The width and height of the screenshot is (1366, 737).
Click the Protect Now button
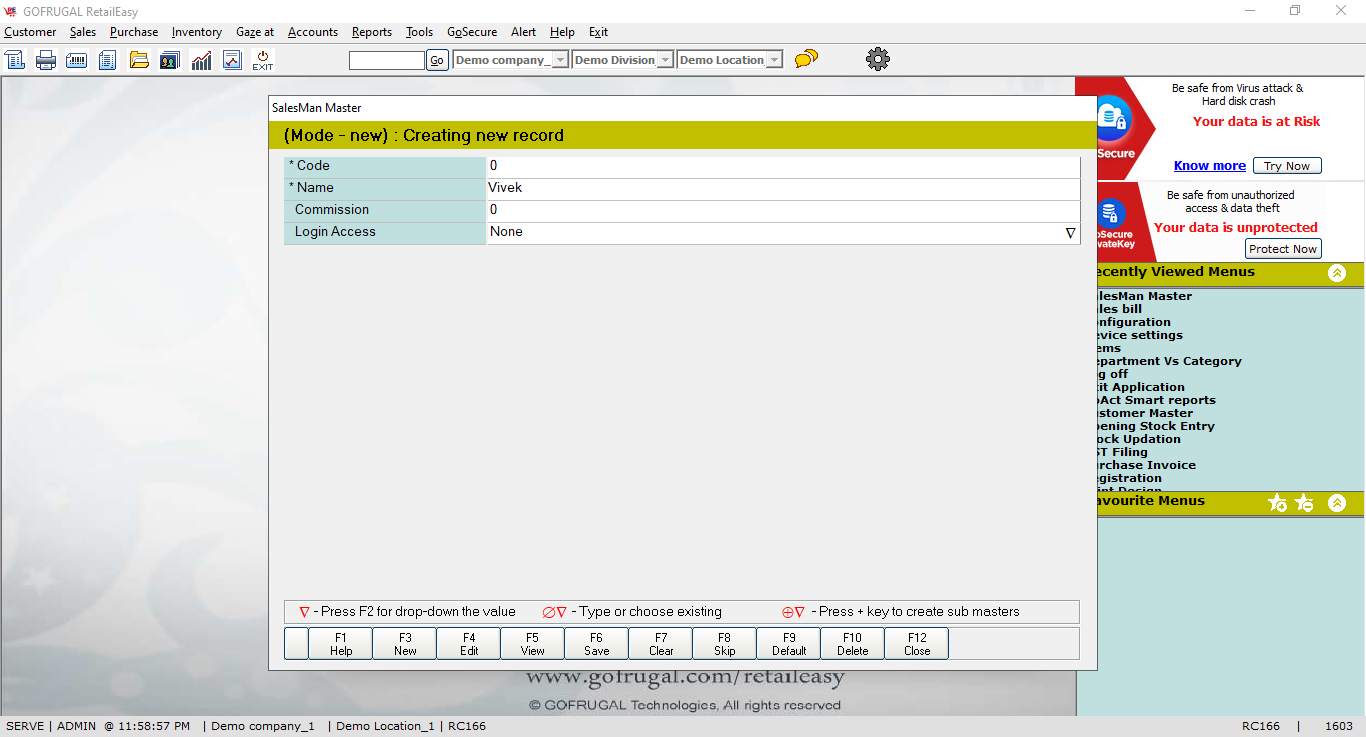click(x=1283, y=249)
